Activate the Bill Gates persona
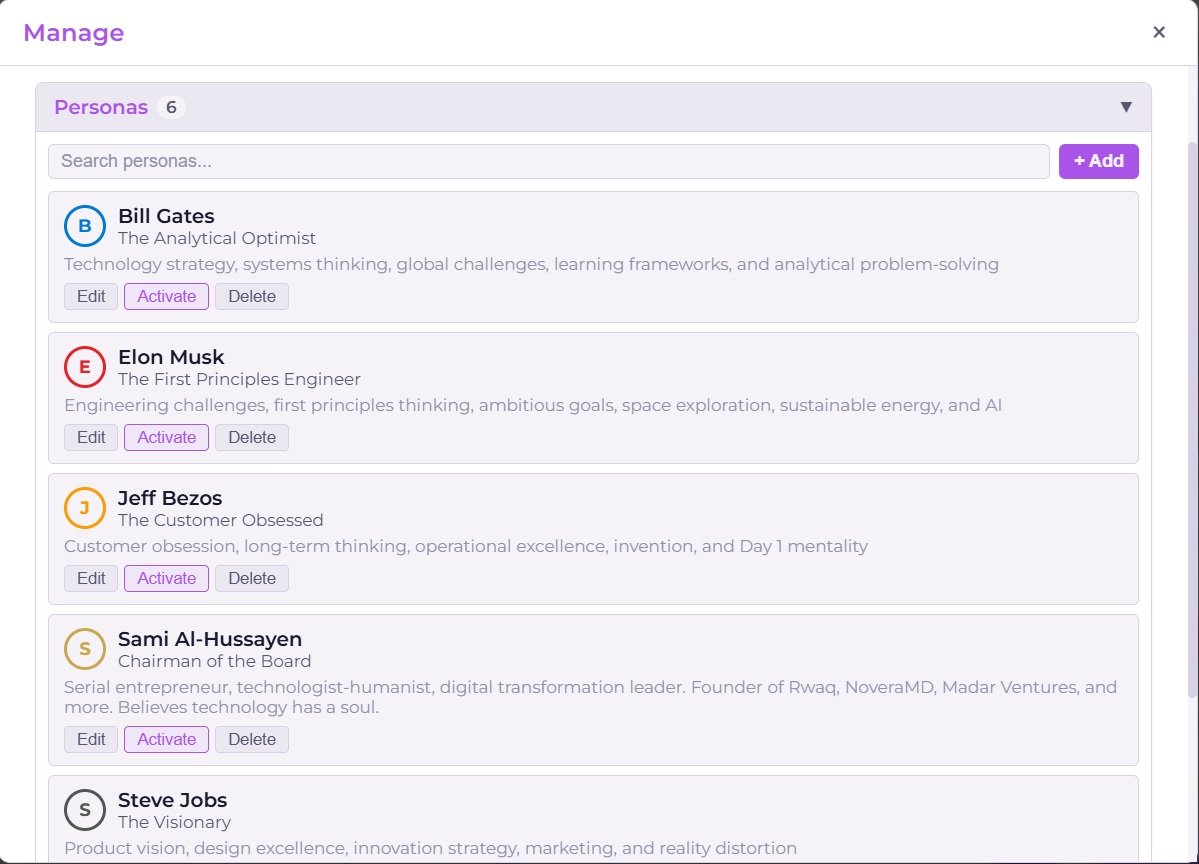This screenshot has width=1199, height=864. click(166, 296)
